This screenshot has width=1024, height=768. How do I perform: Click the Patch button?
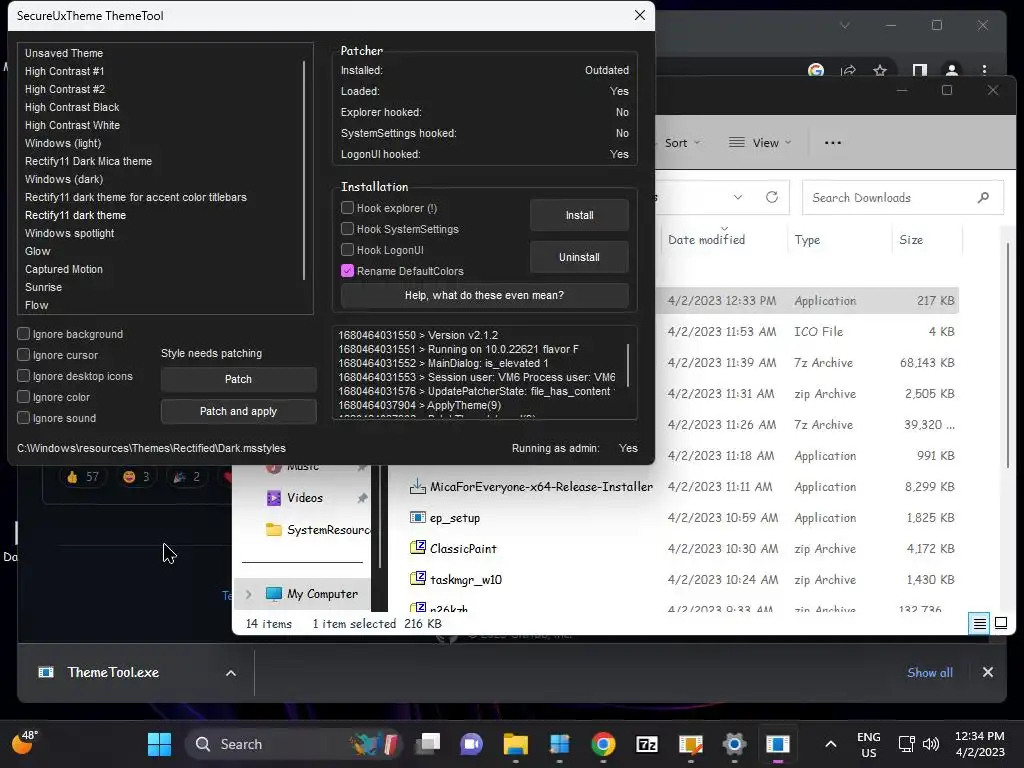[238, 379]
